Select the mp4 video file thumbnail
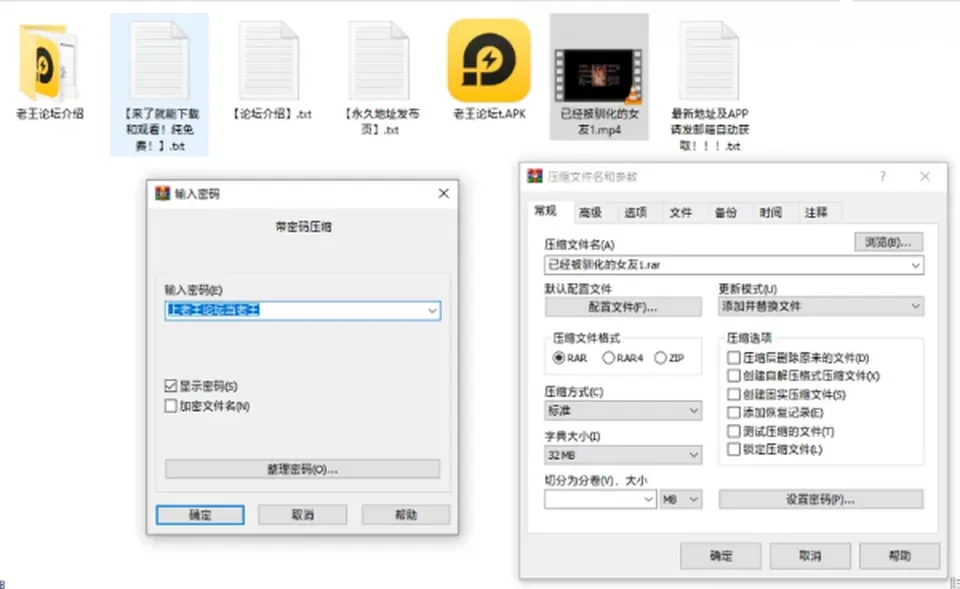This screenshot has width=960, height=589. click(x=599, y=75)
